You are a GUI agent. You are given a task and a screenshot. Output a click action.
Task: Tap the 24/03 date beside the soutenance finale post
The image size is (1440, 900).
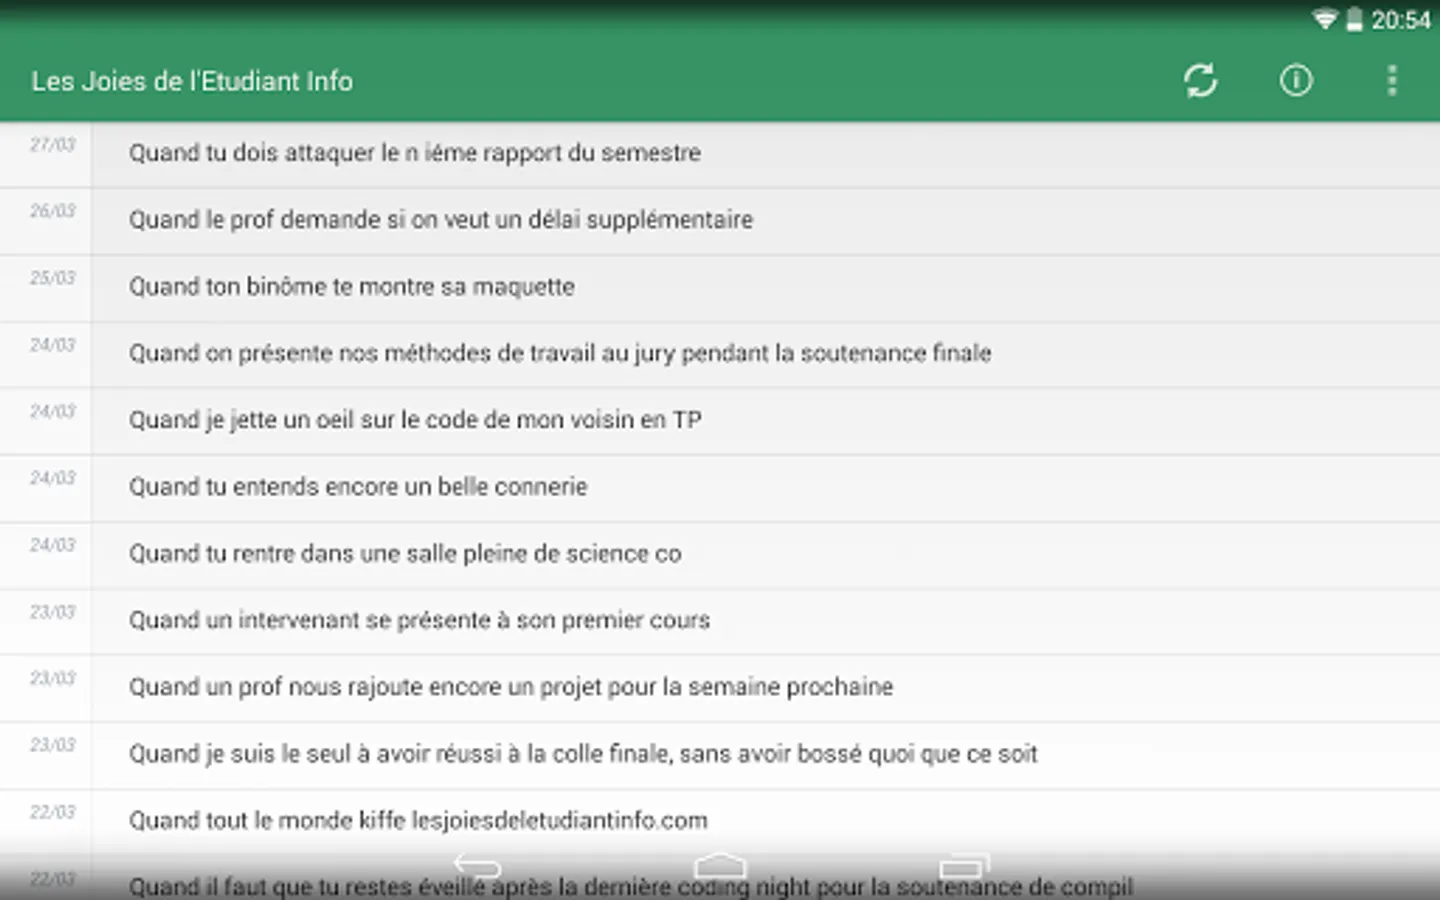click(53, 345)
